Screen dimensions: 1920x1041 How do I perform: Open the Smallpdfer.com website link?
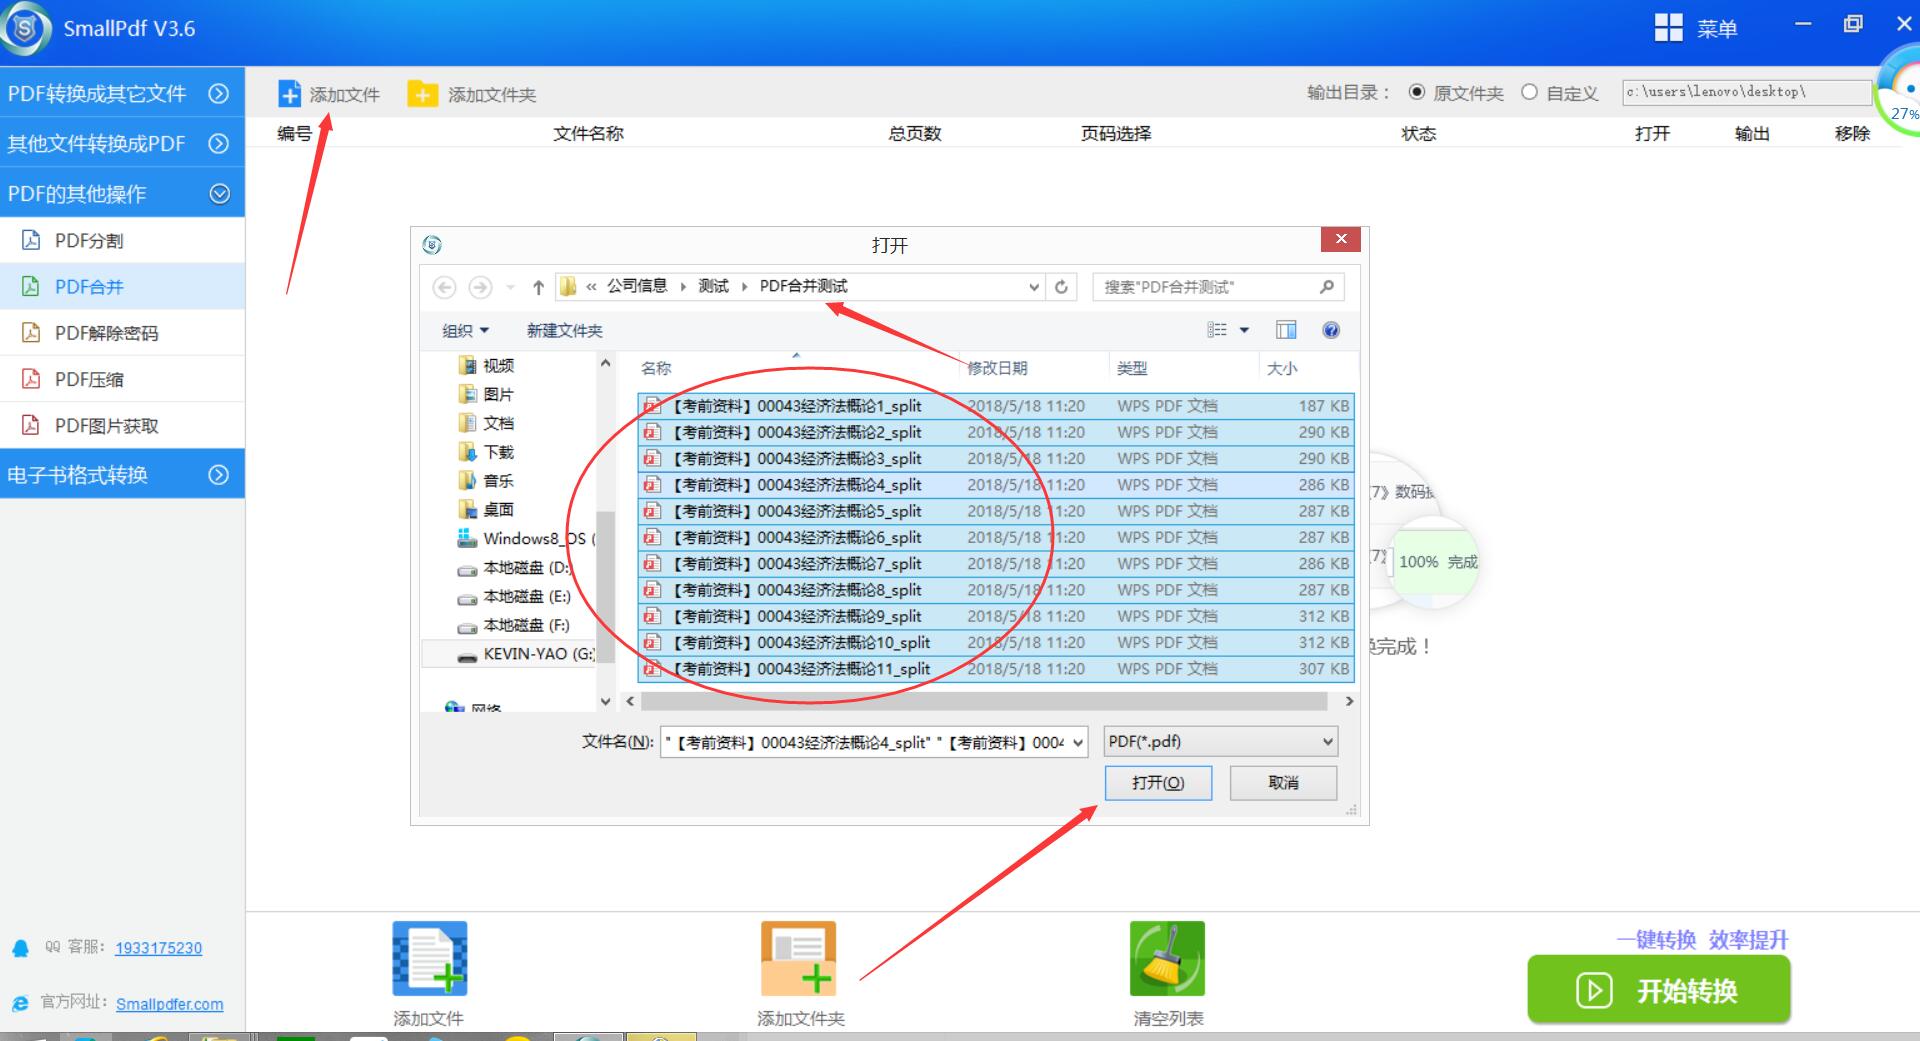169,1004
